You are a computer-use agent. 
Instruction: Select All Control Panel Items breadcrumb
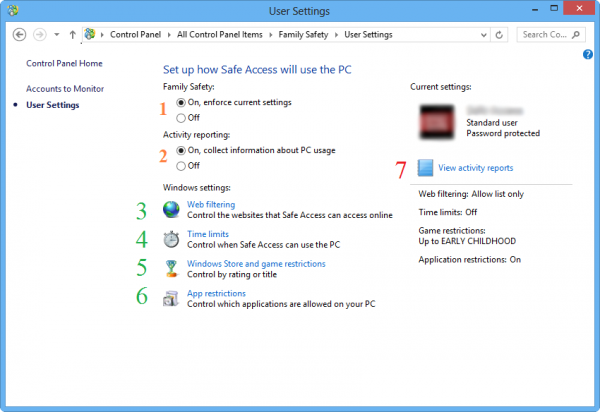220,34
